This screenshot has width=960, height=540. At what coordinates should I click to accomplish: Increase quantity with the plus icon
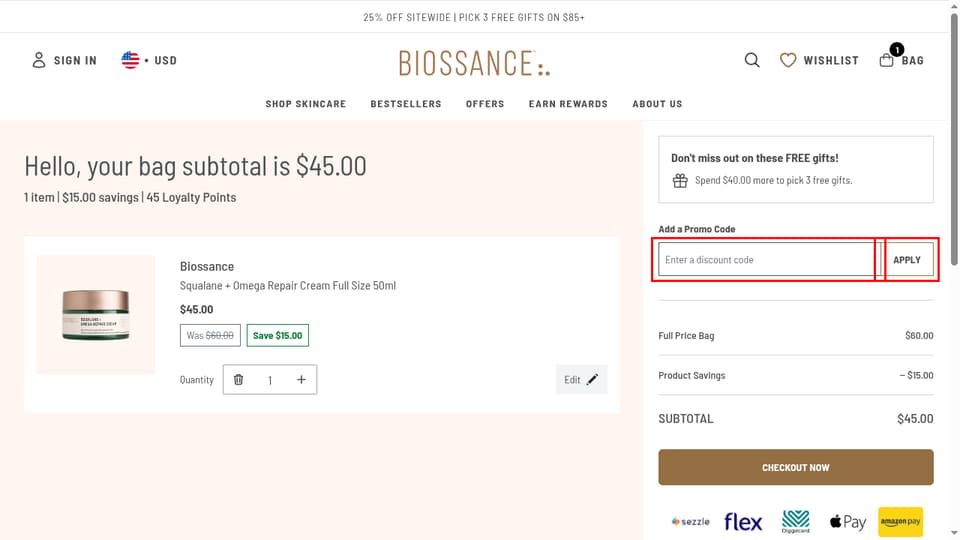point(301,380)
